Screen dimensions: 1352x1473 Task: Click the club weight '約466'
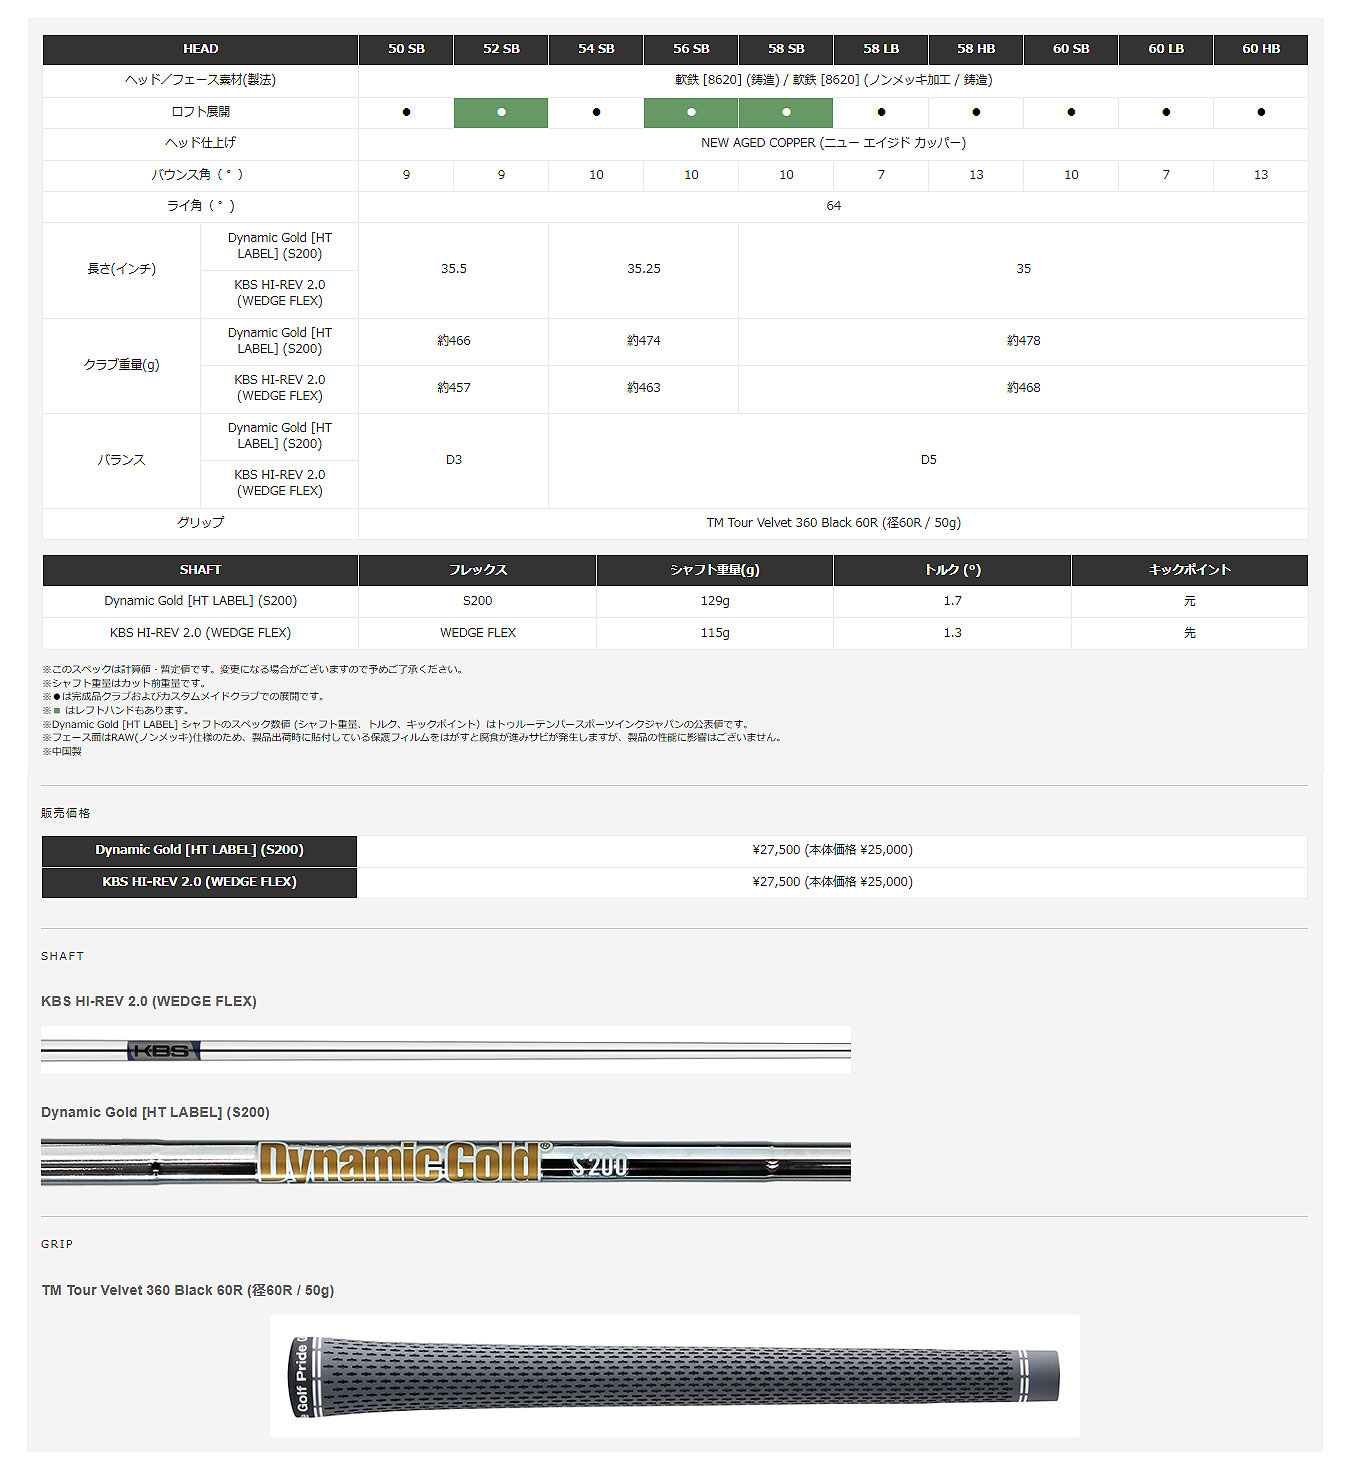click(454, 341)
